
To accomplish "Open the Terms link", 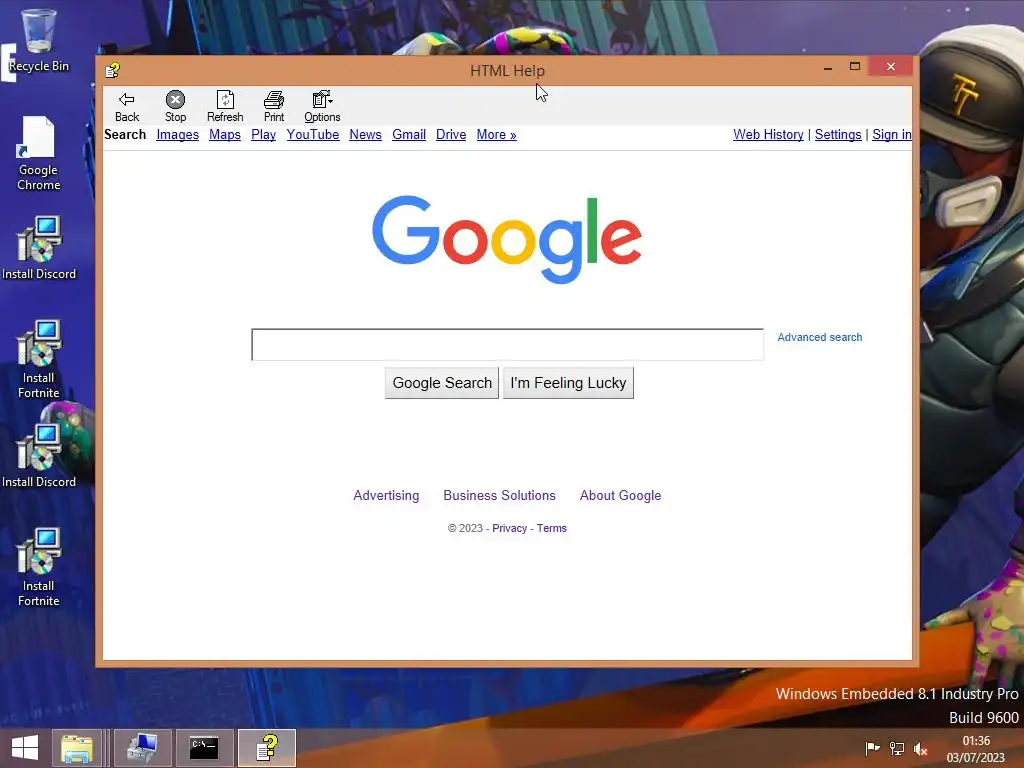I will [x=552, y=528].
